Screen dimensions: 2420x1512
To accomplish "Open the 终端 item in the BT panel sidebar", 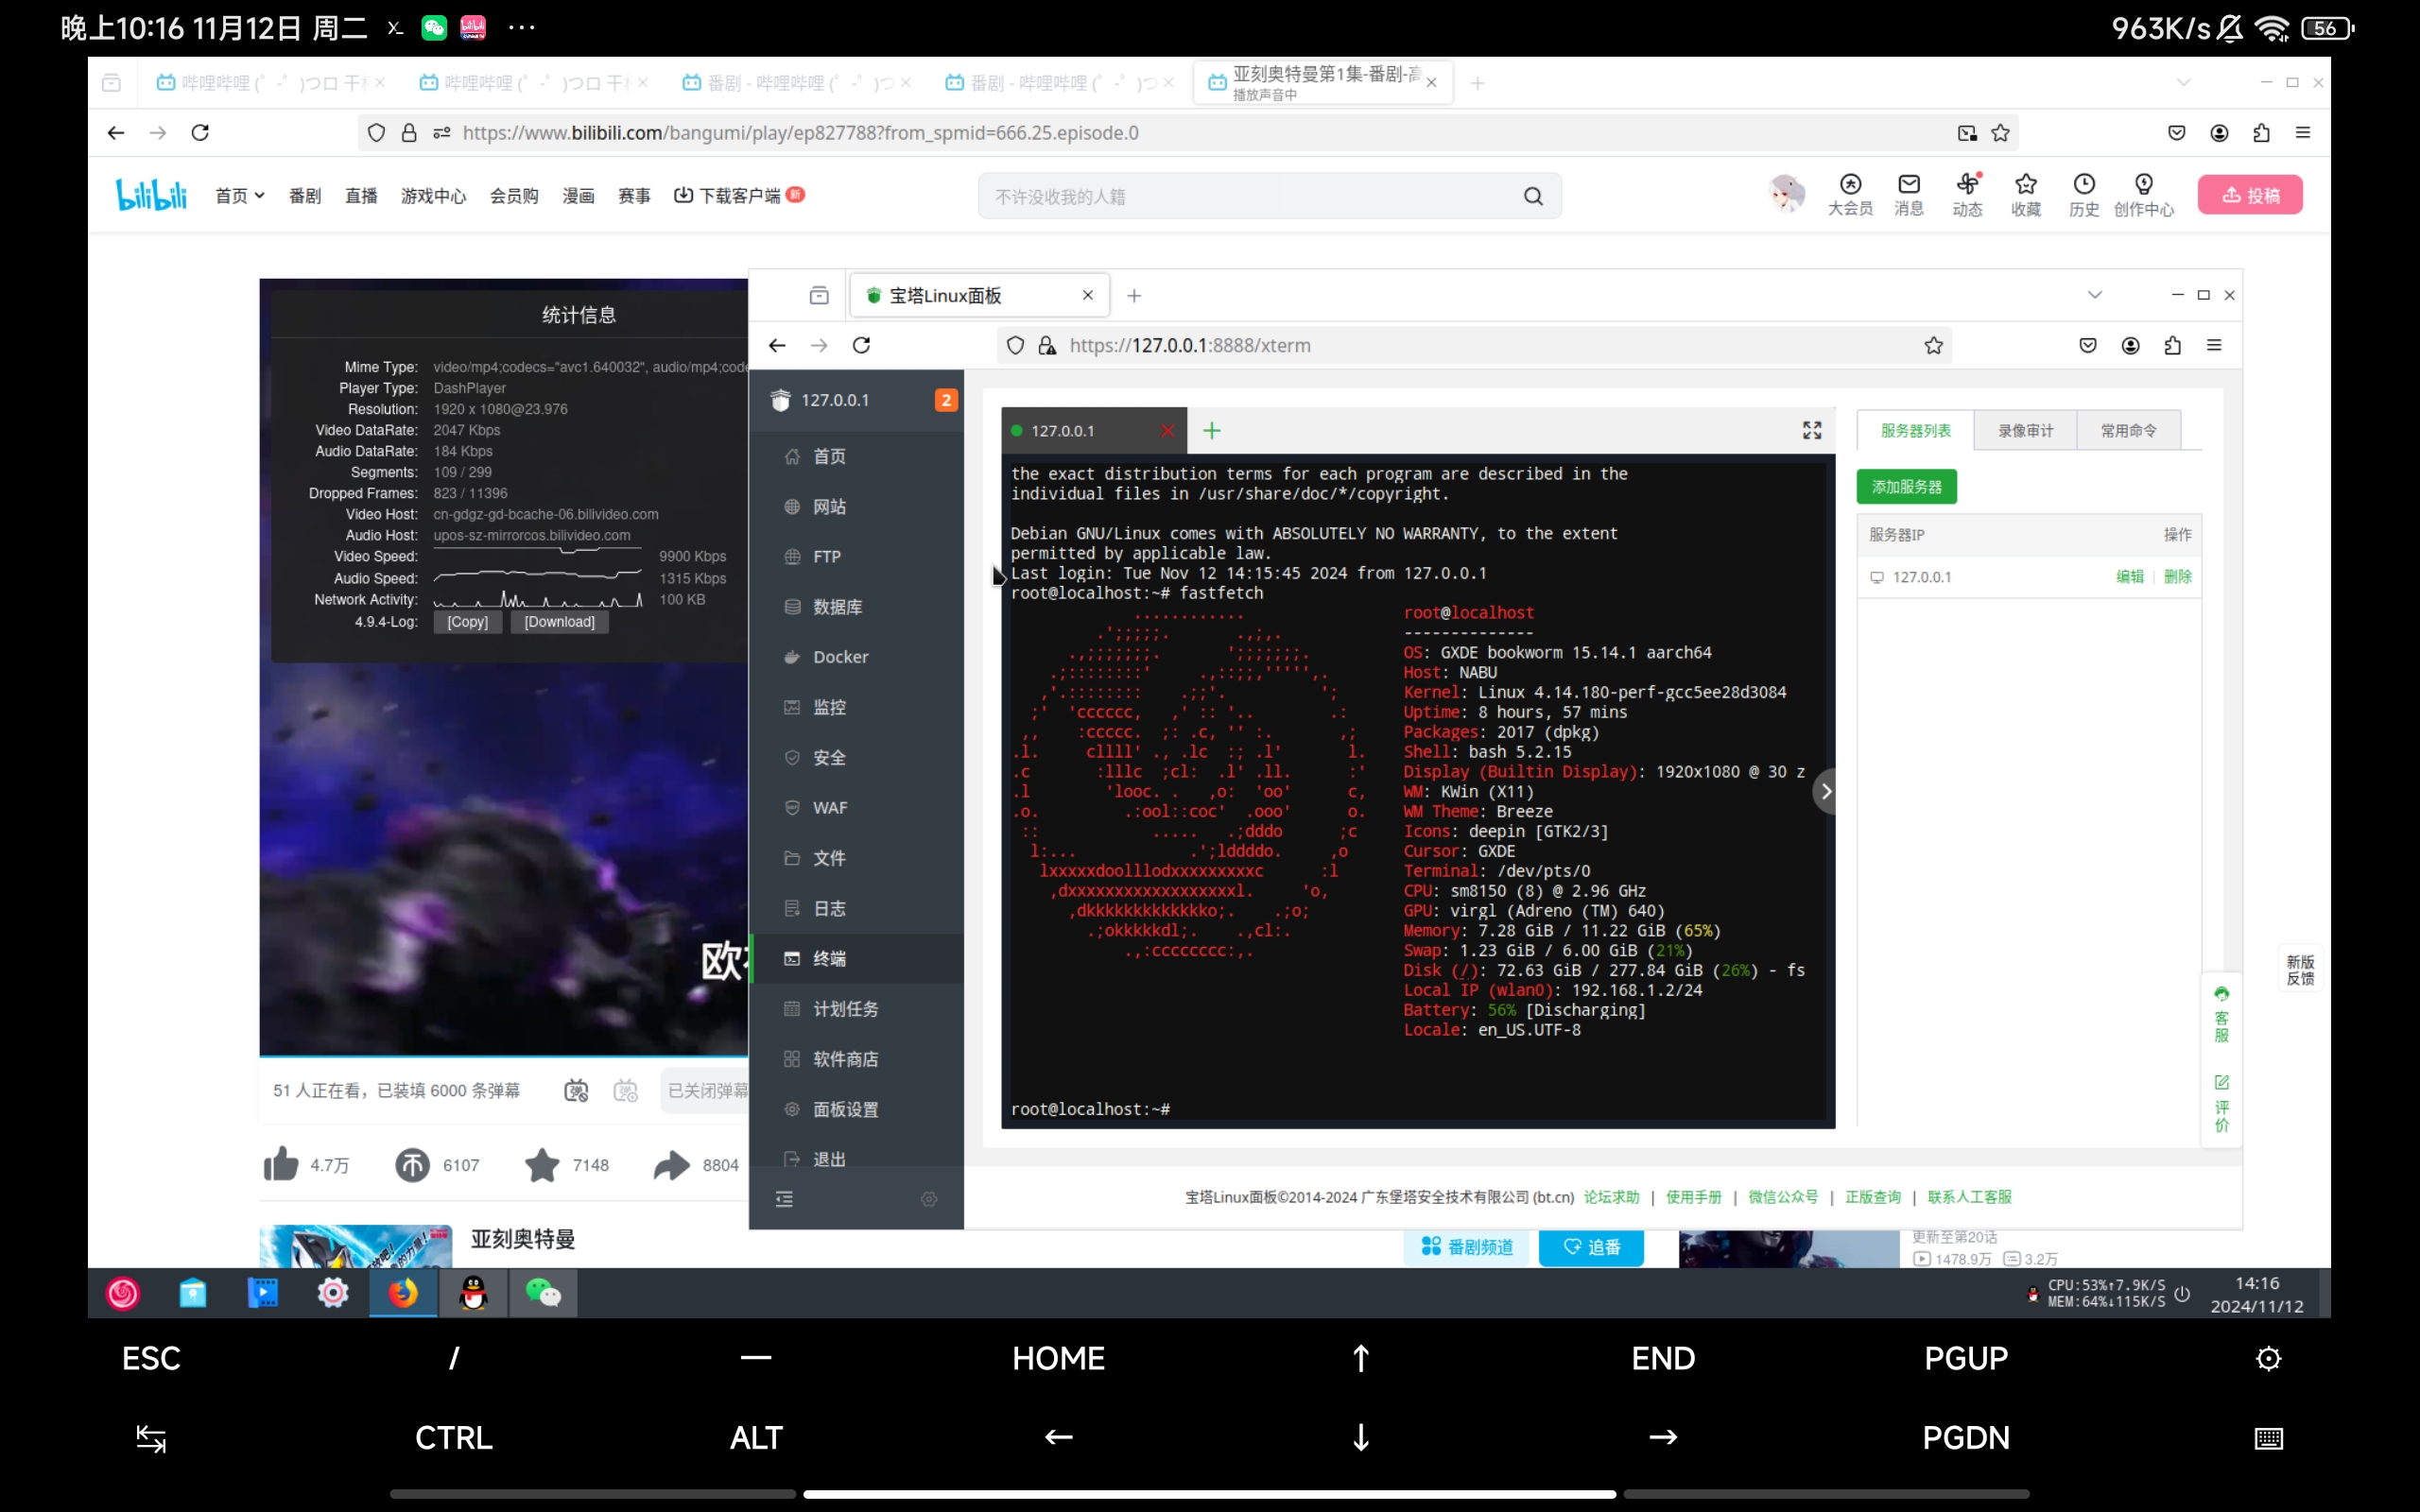I will pos(828,958).
